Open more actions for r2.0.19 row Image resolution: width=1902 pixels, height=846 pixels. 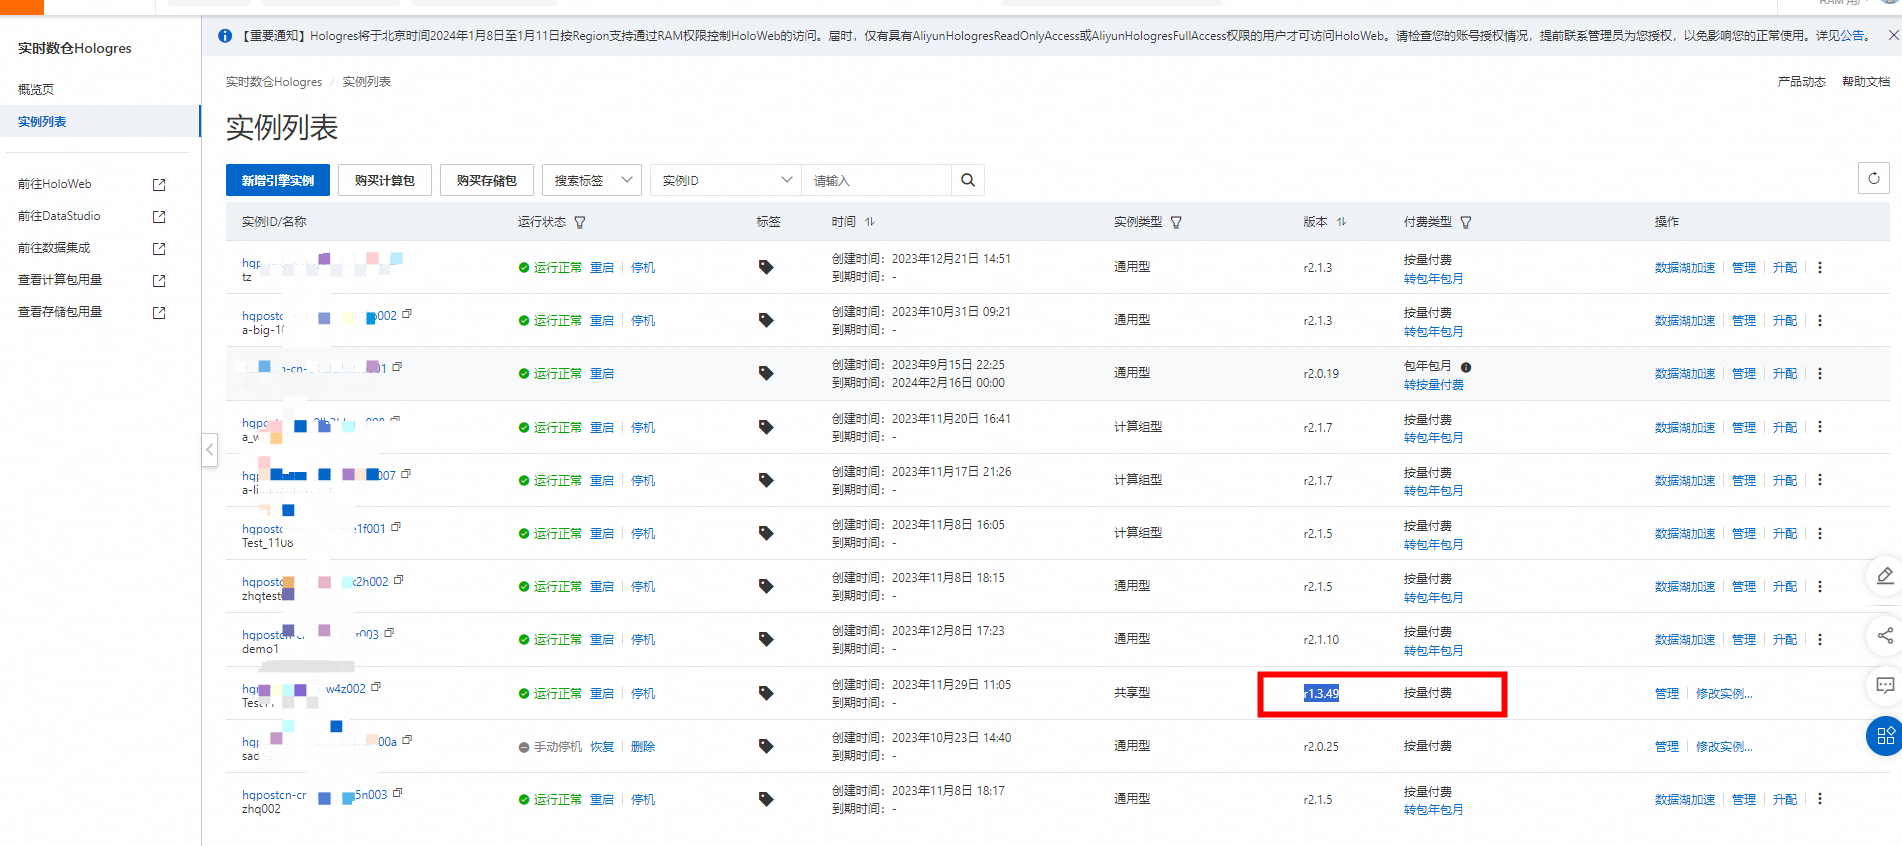1820,373
